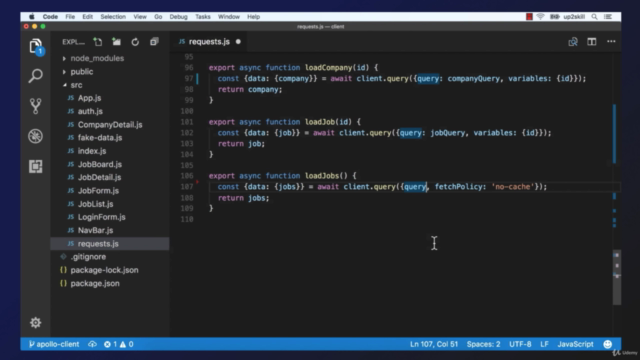Open the Source Control view
The height and width of the screenshot is (360, 640).
pos(36,106)
